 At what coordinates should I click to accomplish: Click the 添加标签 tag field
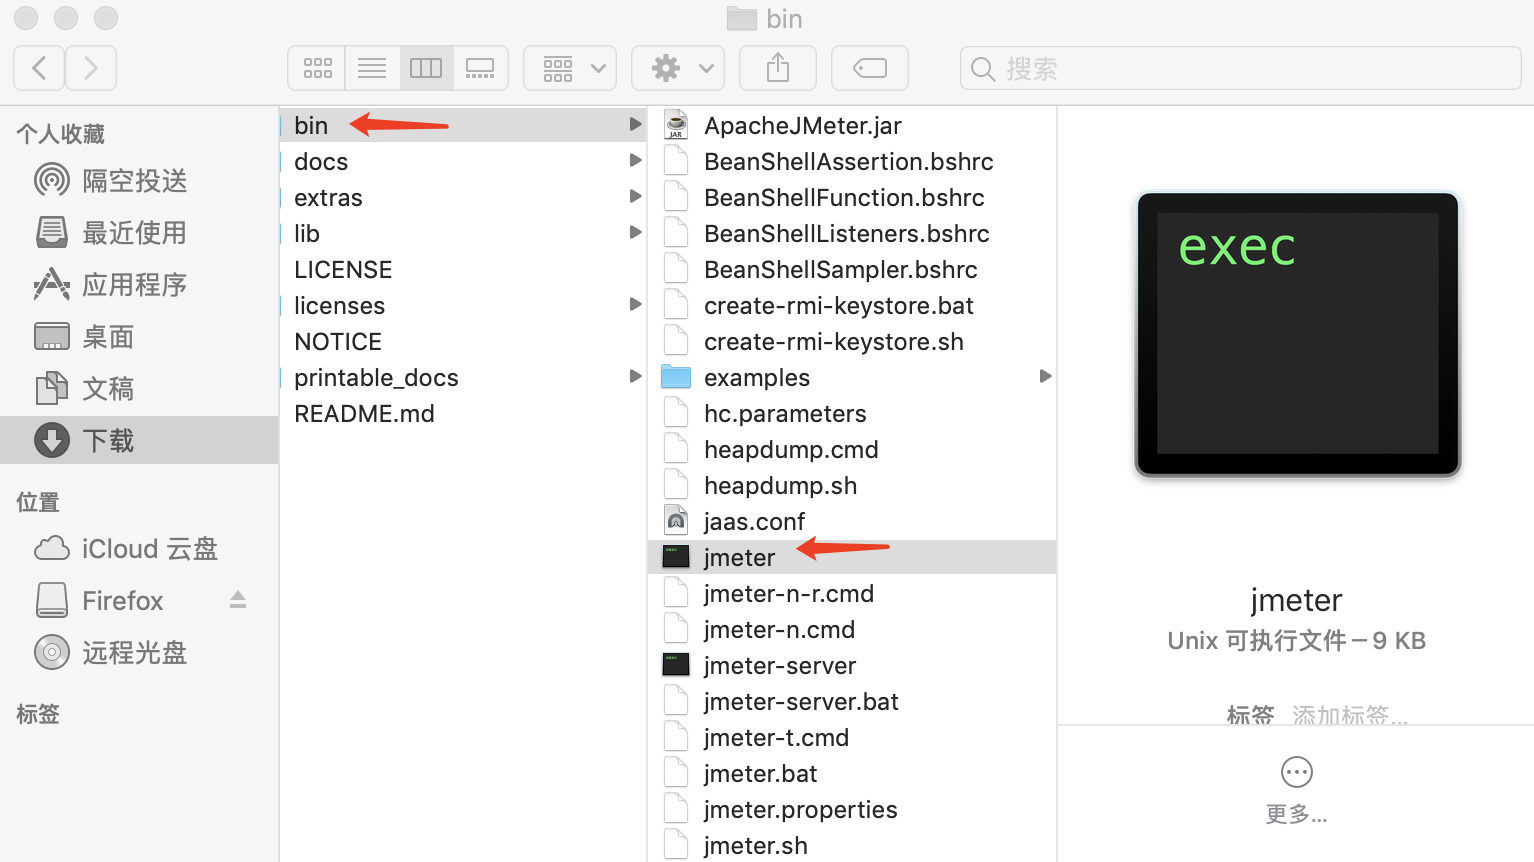point(1350,715)
